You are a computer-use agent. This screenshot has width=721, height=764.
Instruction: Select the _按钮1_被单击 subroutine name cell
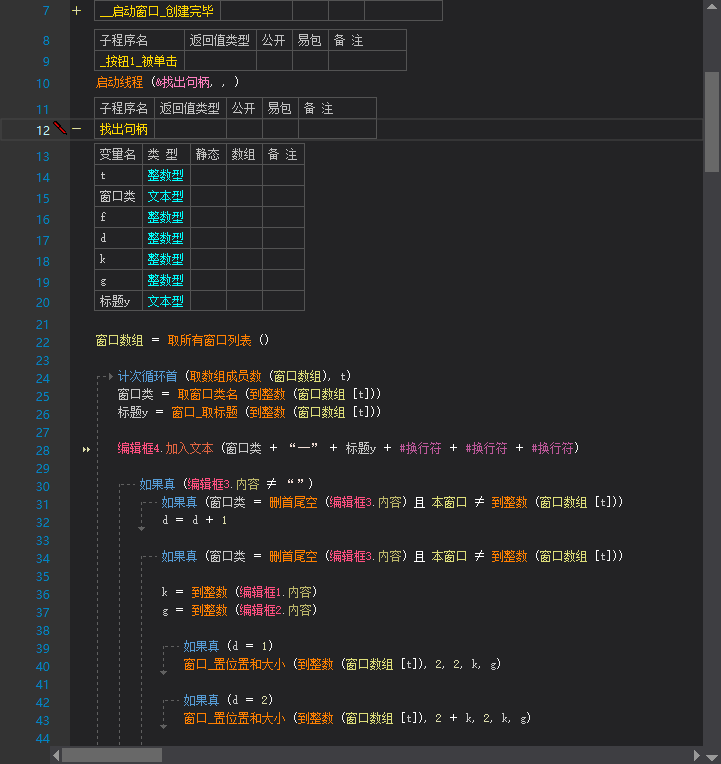click(x=139, y=61)
